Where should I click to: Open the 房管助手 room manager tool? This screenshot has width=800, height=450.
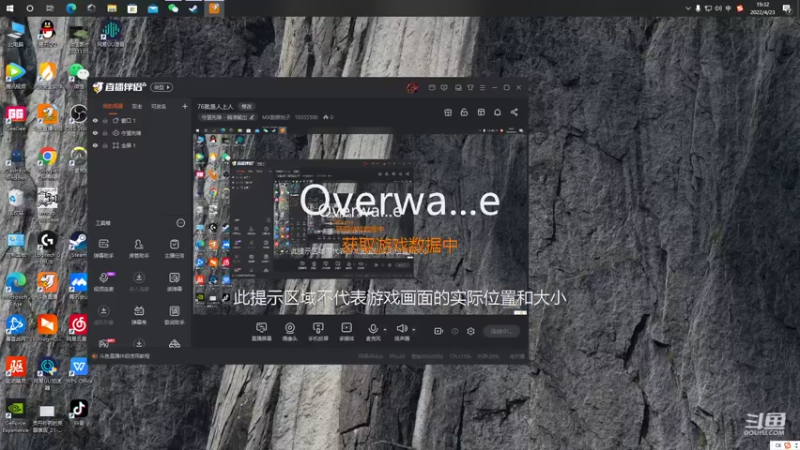coord(139,248)
